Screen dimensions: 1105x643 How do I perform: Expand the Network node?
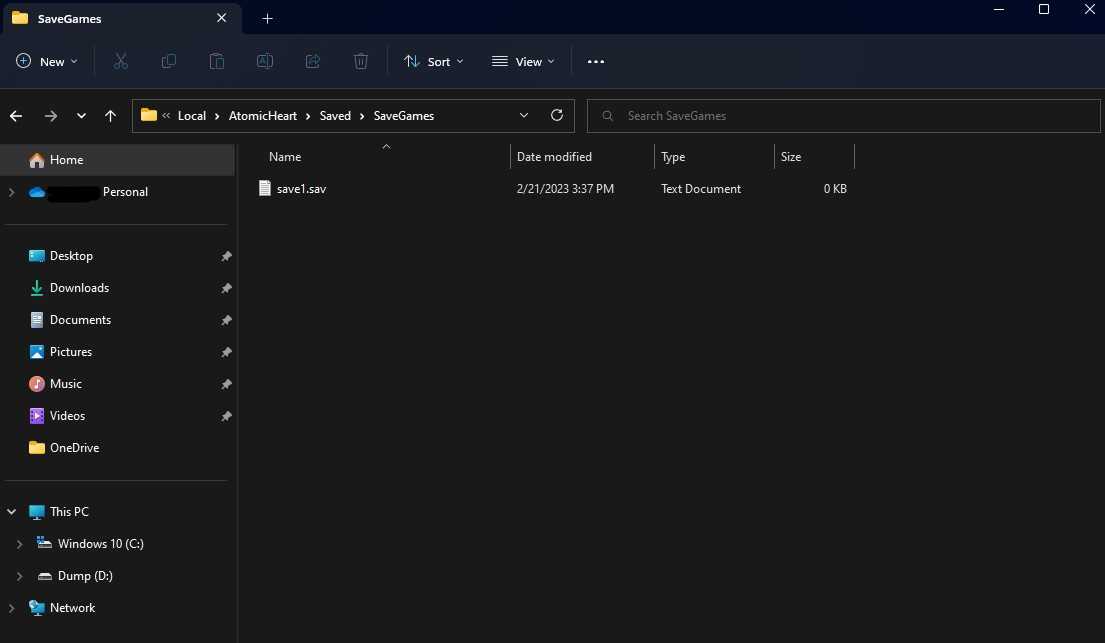(11, 608)
